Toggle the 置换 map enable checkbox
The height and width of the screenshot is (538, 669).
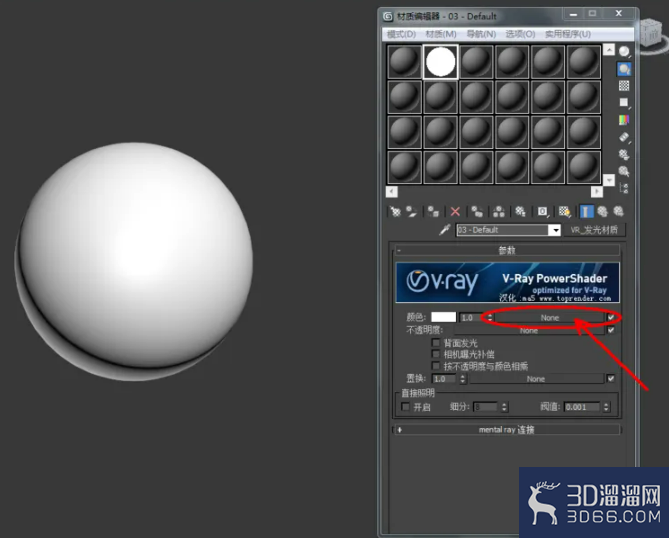pos(611,378)
